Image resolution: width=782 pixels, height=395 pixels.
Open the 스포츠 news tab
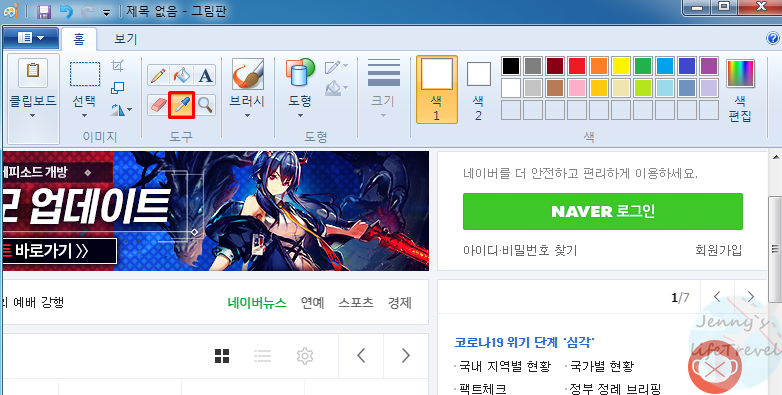(x=356, y=303)
